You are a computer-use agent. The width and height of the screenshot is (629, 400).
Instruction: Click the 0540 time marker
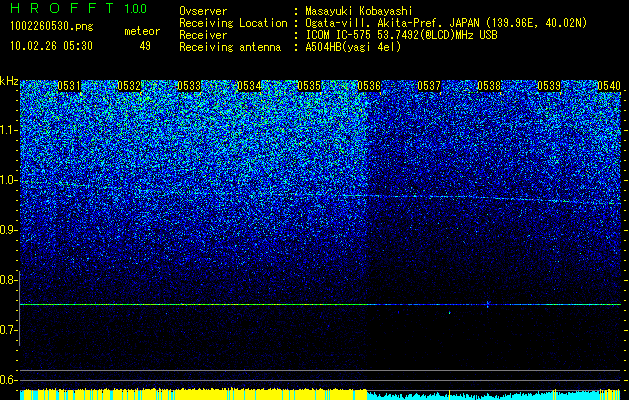point(609,86)
